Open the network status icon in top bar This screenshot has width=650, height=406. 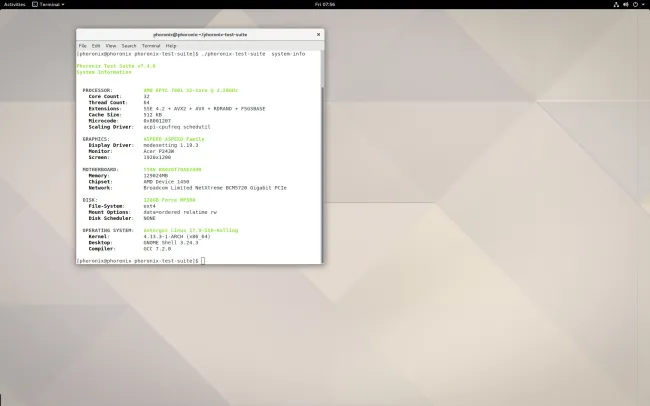[616, 5]
